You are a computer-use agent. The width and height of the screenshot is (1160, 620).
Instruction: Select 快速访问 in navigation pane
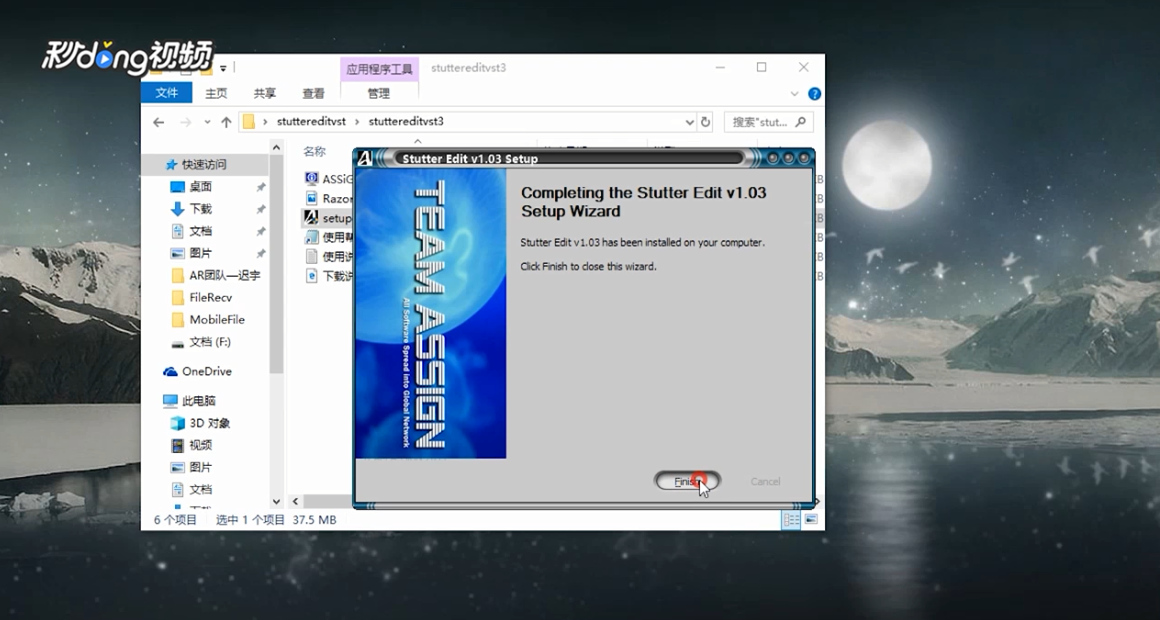204,164
